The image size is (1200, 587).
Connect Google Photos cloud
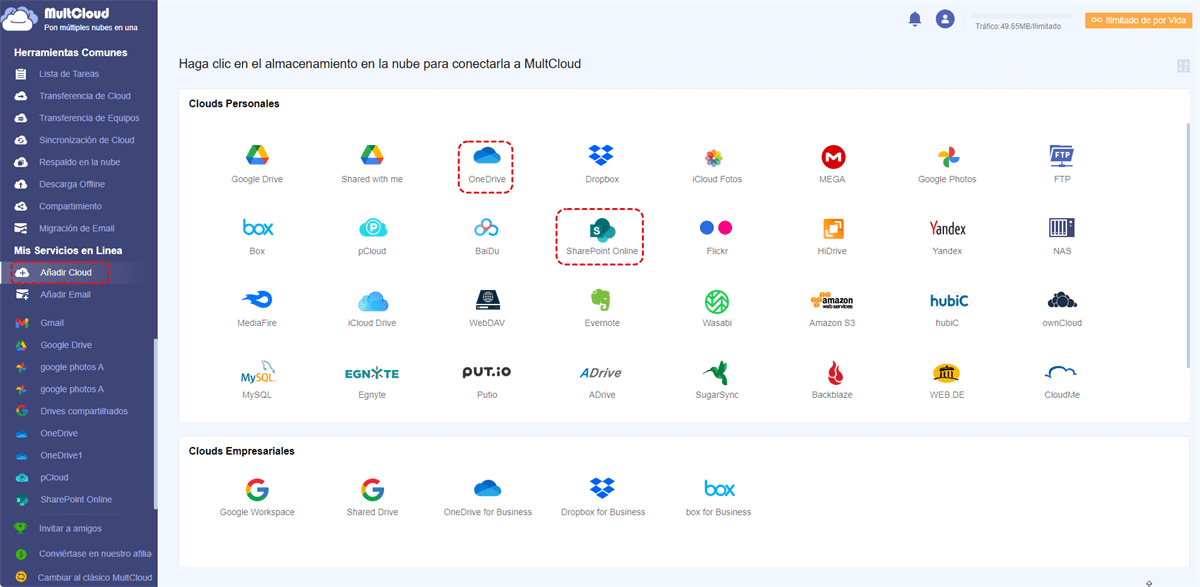[x=948, y=157]
